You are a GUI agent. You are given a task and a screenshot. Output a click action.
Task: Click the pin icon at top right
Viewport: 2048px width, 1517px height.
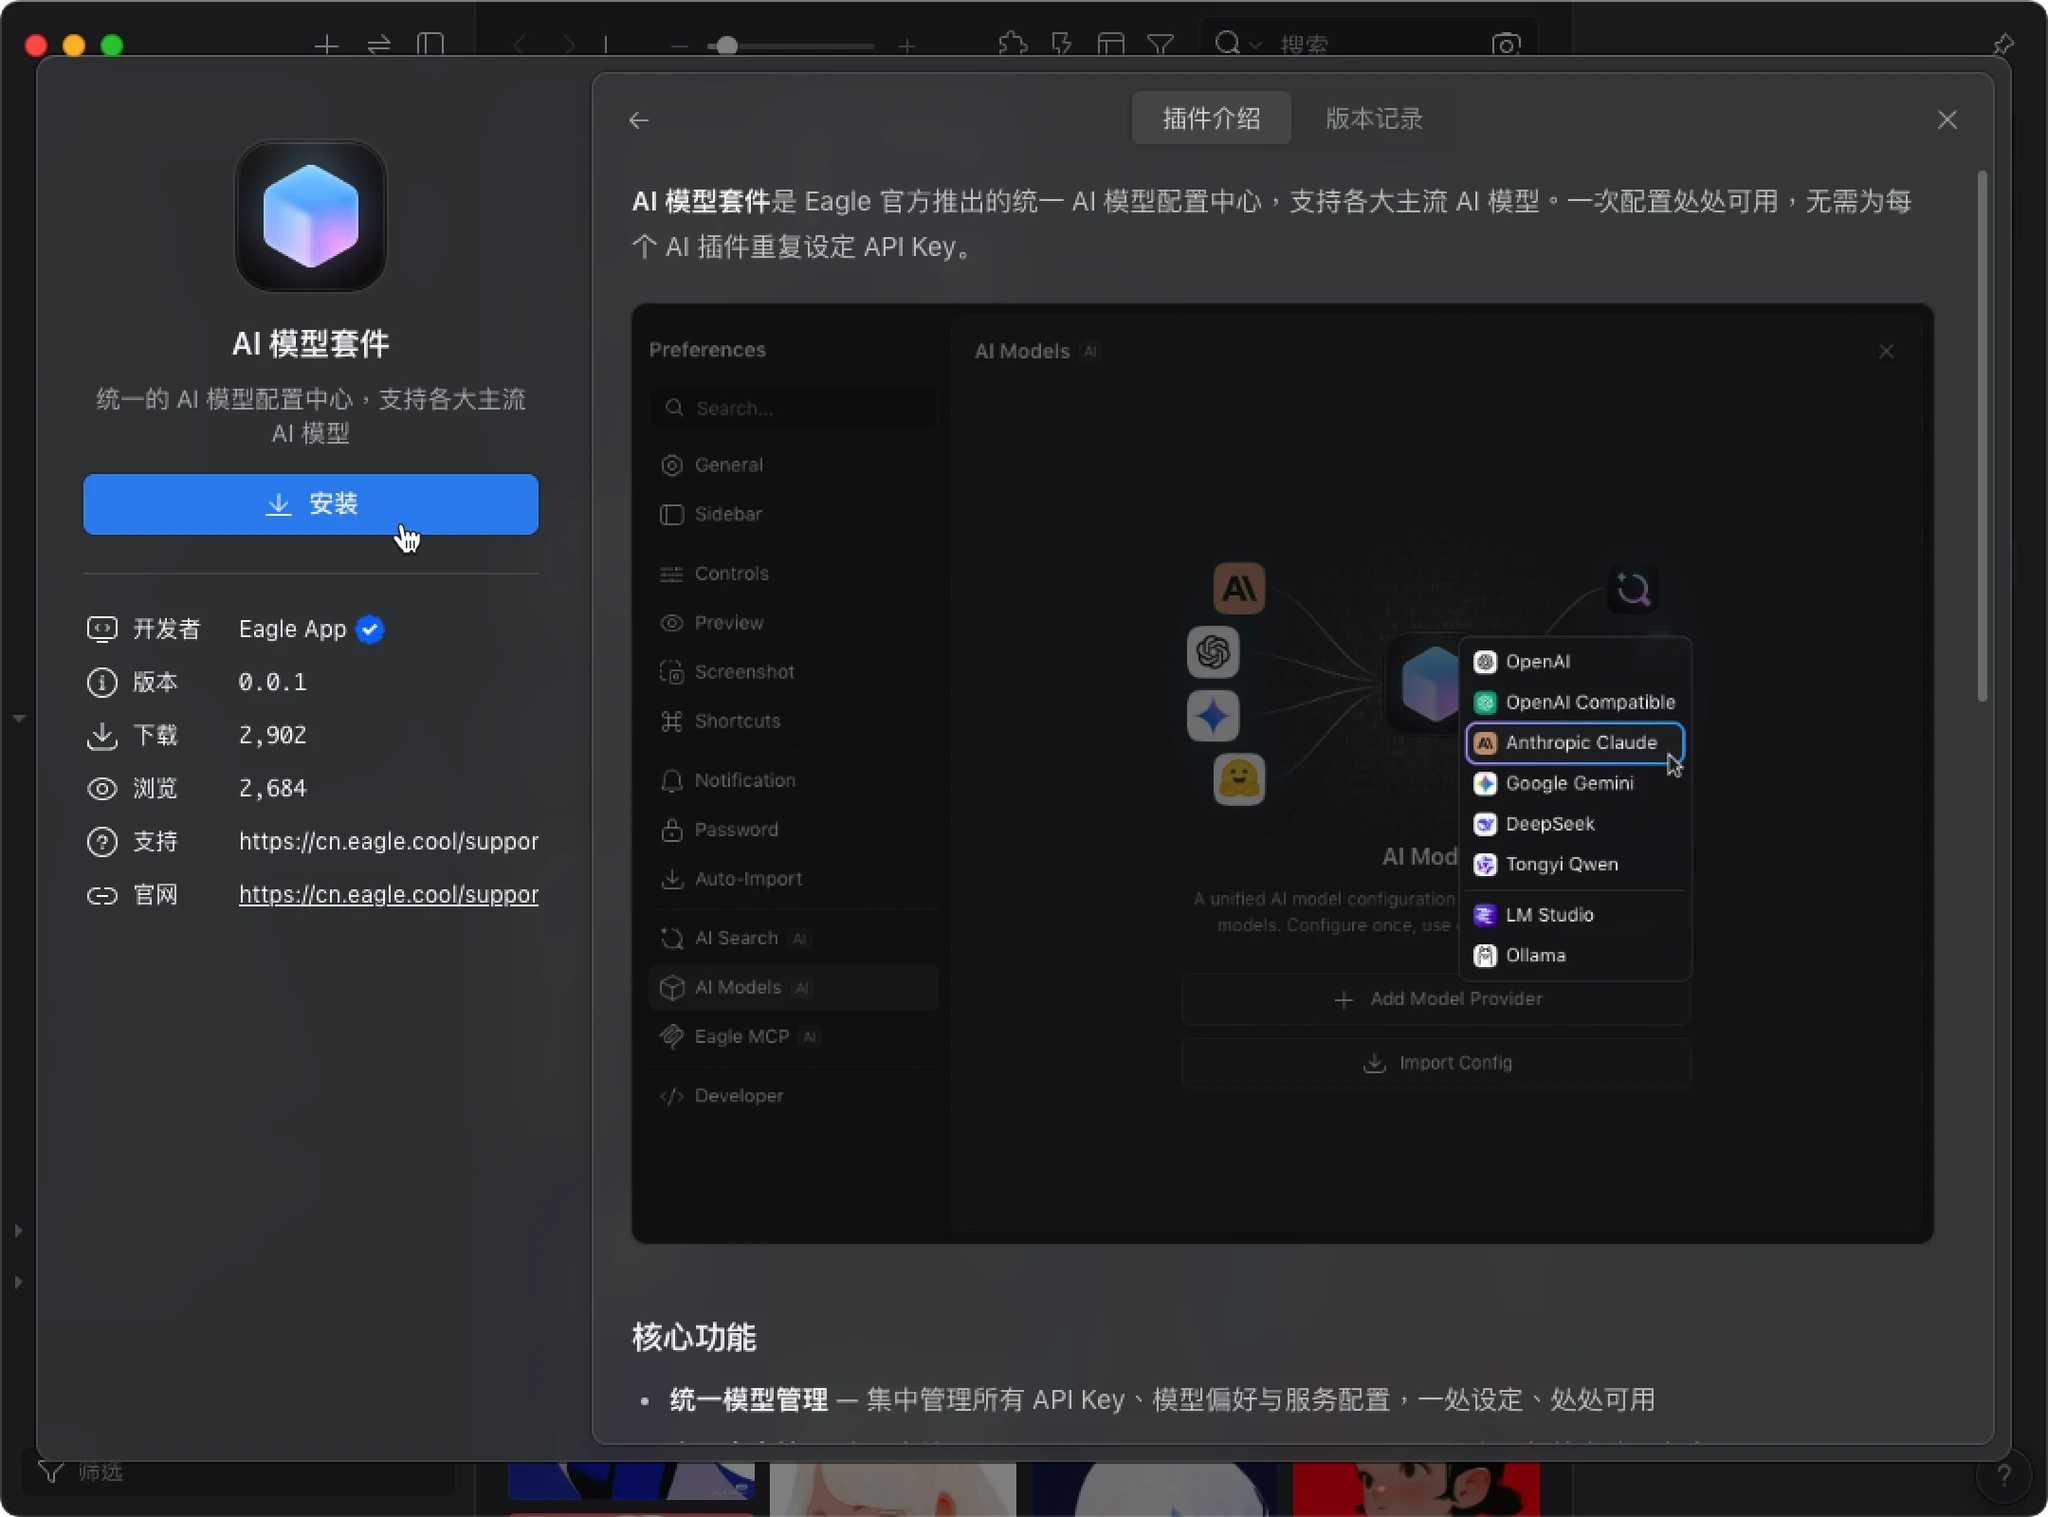pos(2002,44)
